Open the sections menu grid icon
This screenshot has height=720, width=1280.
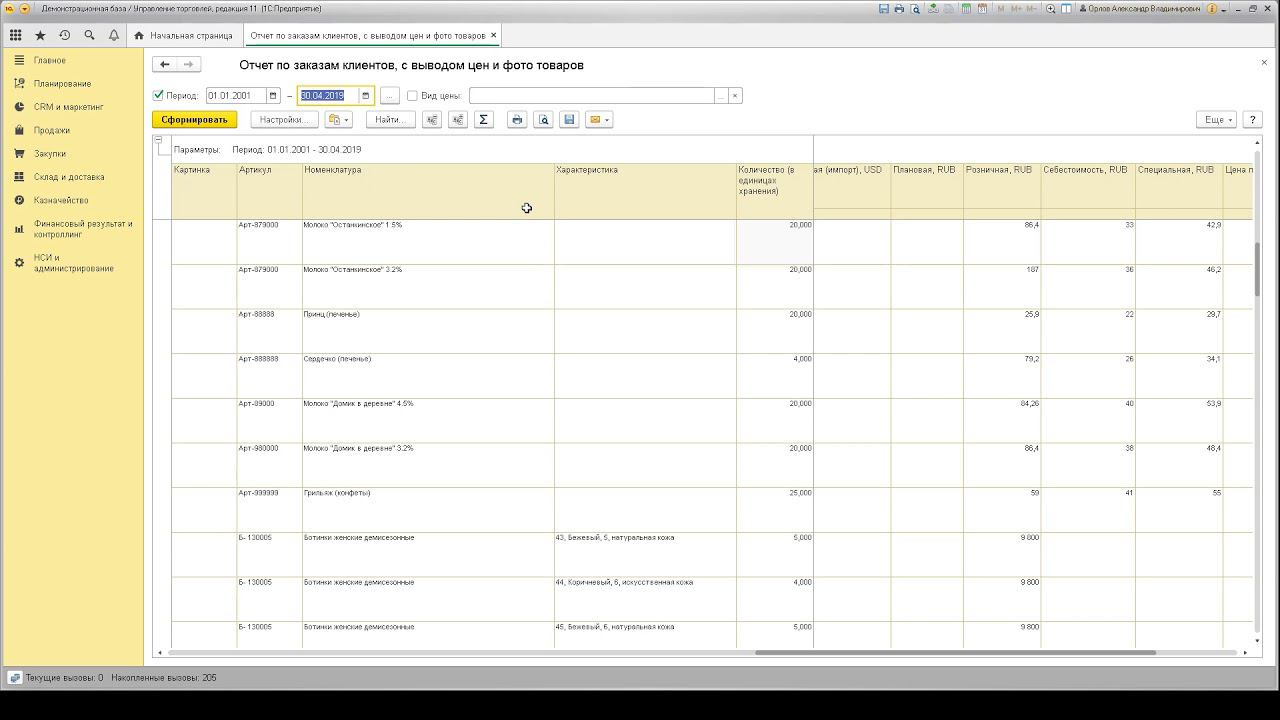pyautogui.click(x=16, y=35)
